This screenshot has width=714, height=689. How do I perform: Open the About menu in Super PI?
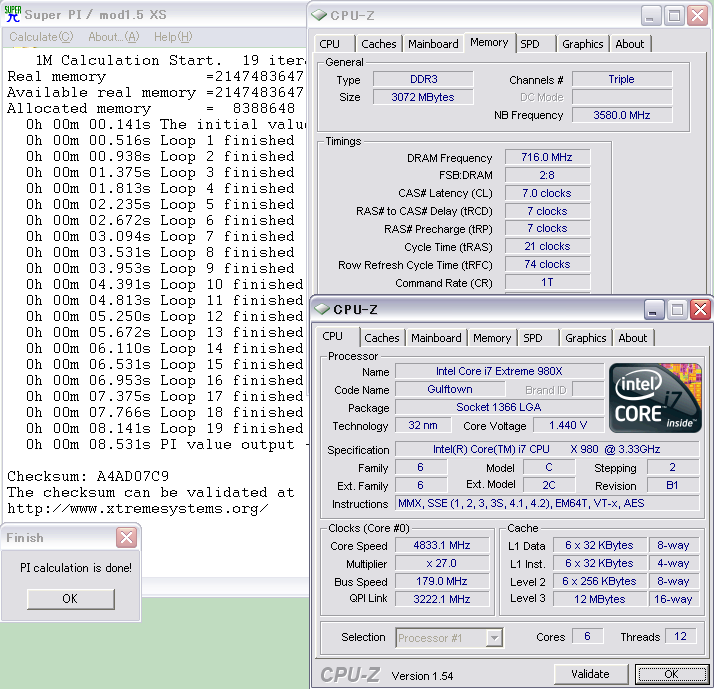113,37
